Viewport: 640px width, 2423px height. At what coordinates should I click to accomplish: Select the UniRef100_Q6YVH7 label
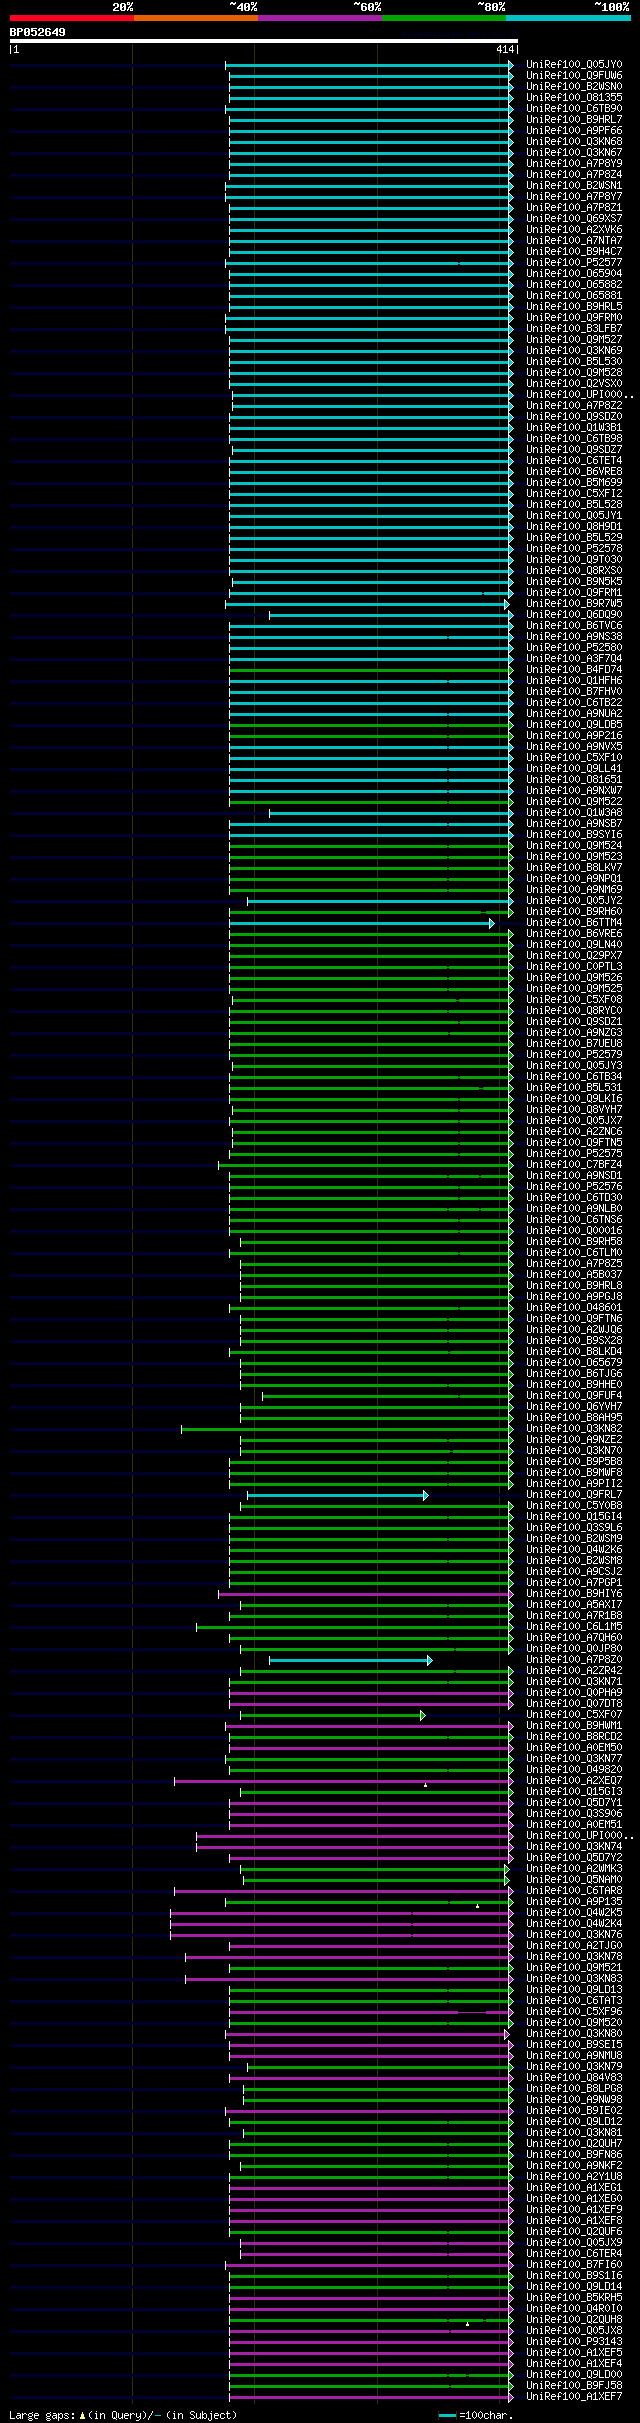coord(574,1406)
